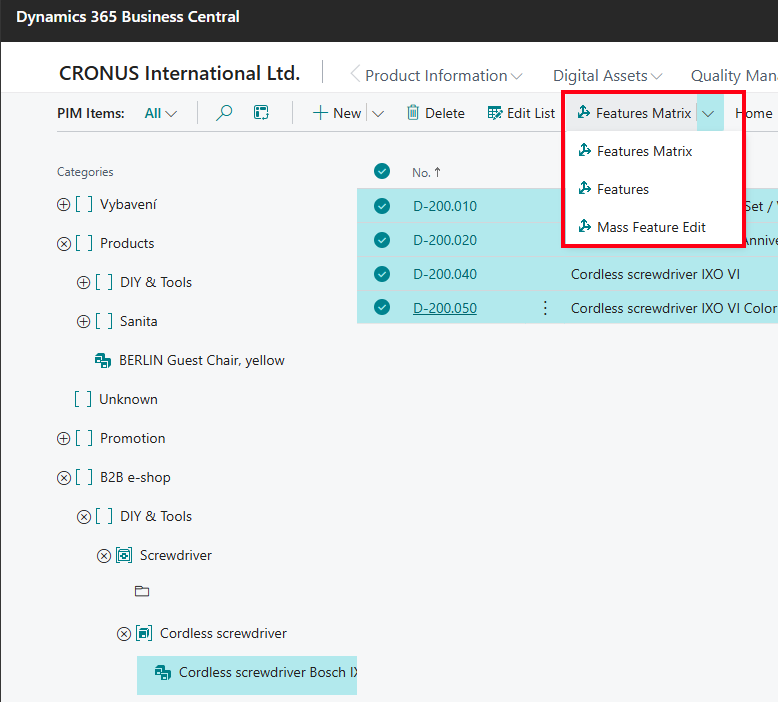
Task: Click description Cordless screwdriver IXO VI
Action: (655, 274)
